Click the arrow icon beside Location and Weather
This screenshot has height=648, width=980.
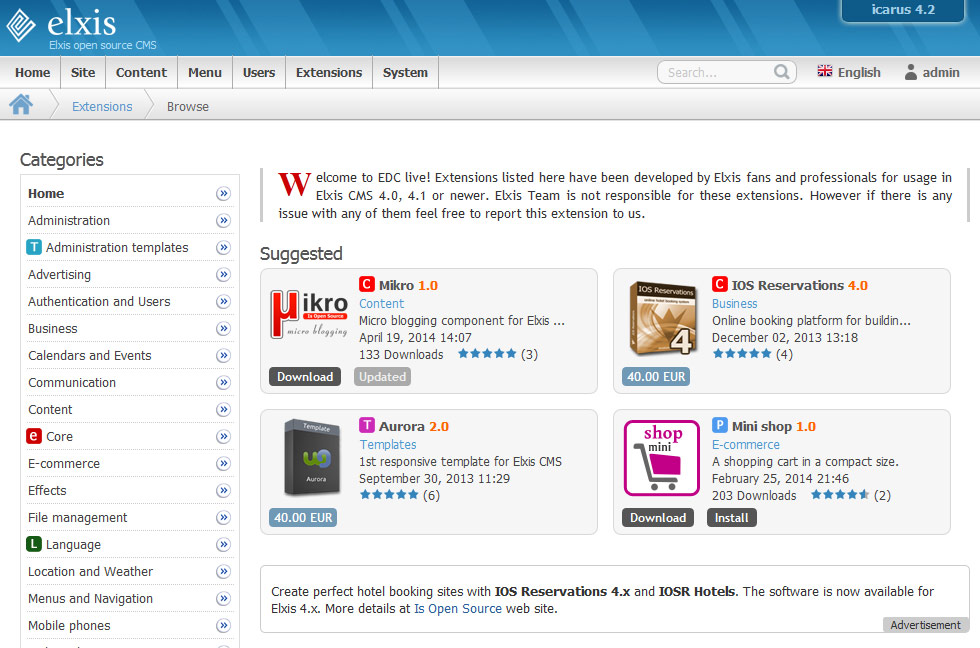[223, 571]
